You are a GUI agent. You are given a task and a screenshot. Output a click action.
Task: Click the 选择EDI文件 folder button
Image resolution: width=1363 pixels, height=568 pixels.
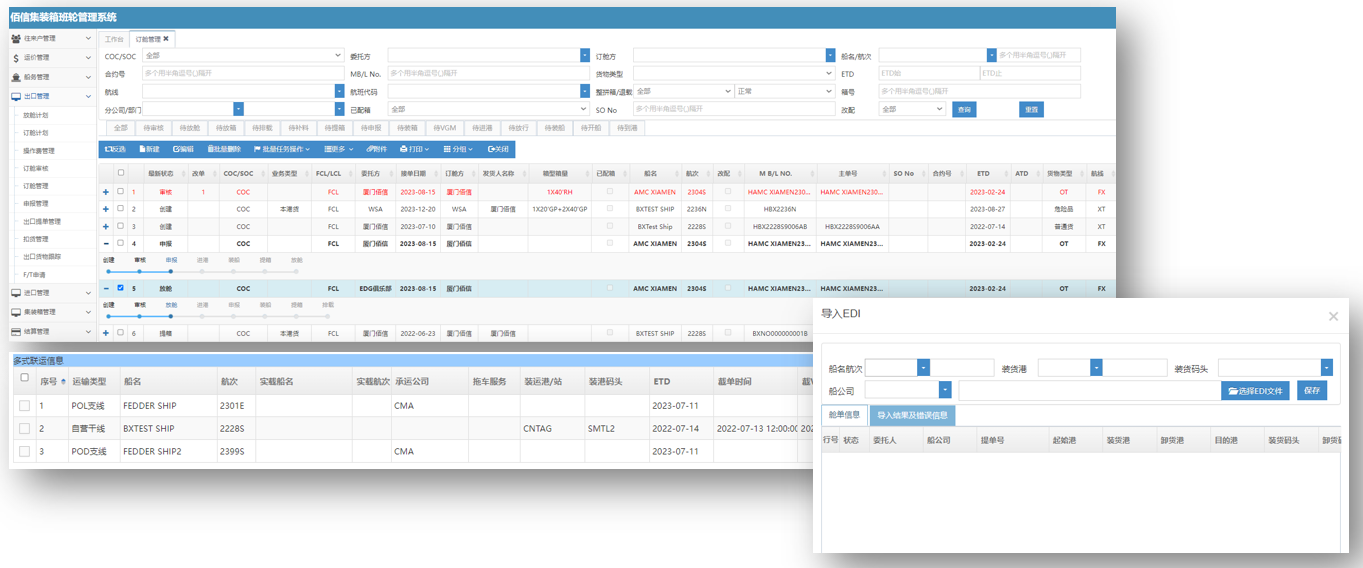(x=1255, y=391)
